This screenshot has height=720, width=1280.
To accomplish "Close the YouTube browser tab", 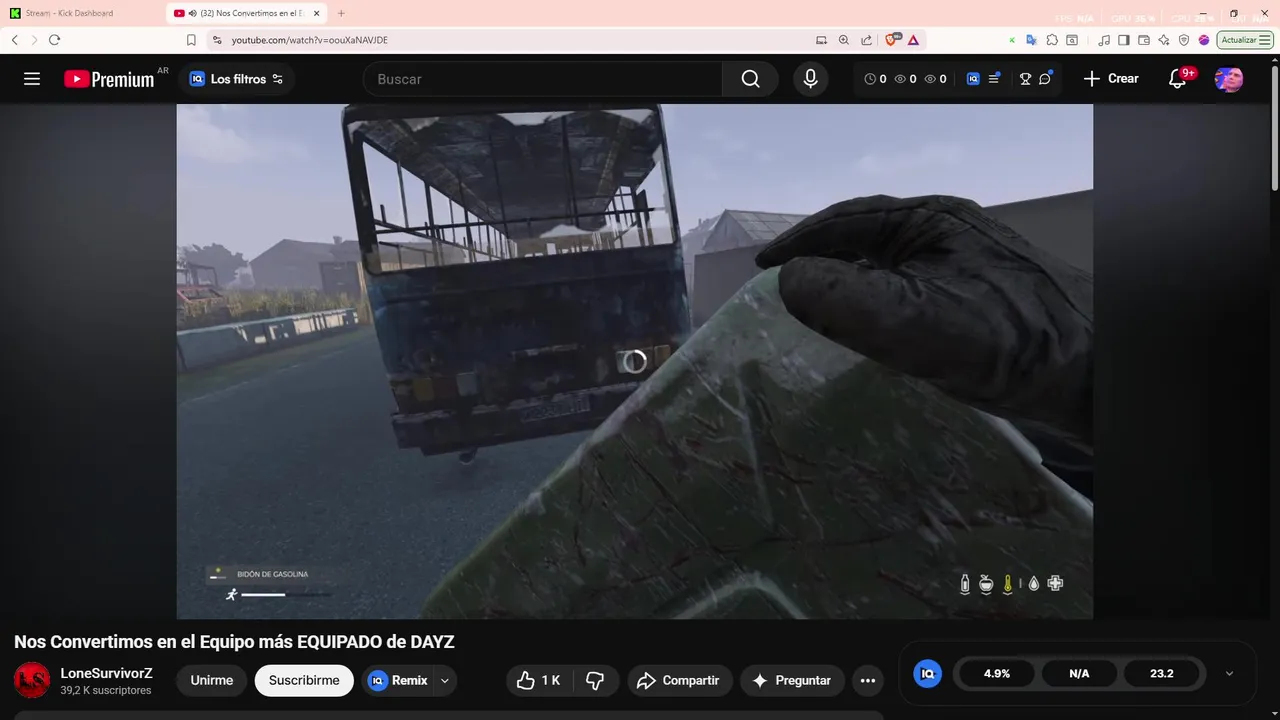I will click(317, 13).
